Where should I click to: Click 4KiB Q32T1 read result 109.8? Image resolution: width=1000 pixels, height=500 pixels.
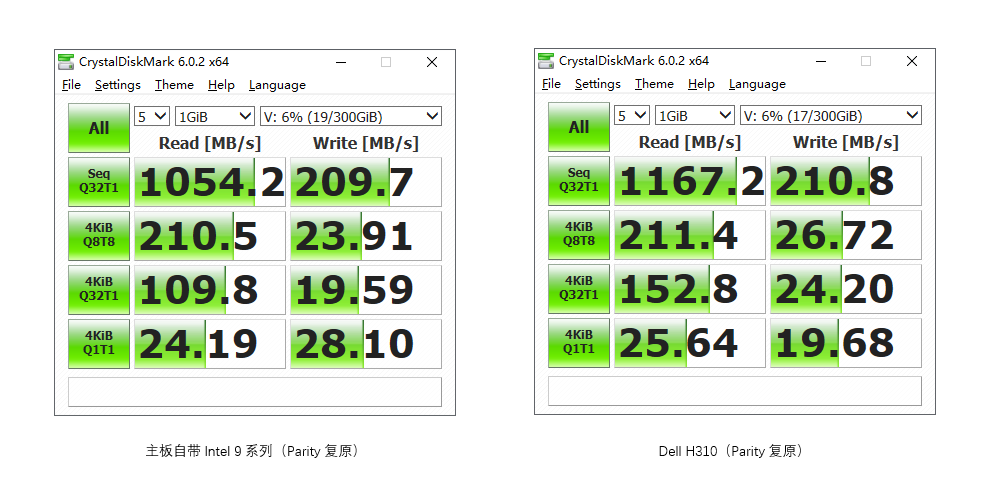[x=210, y=290]
